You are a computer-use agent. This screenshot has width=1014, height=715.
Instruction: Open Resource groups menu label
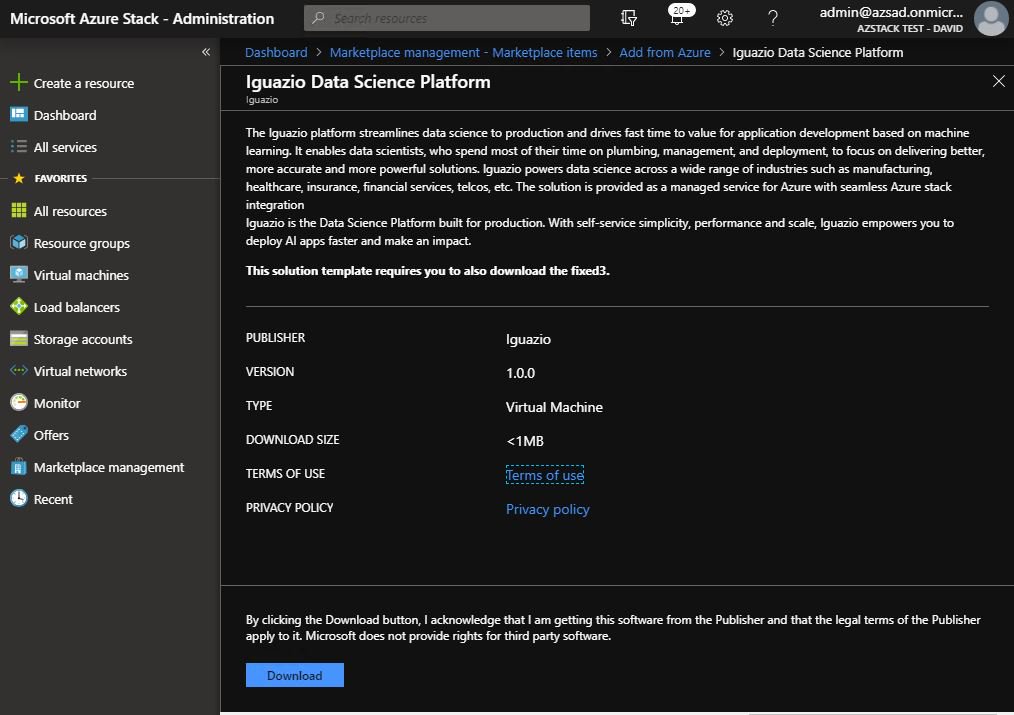81,244
